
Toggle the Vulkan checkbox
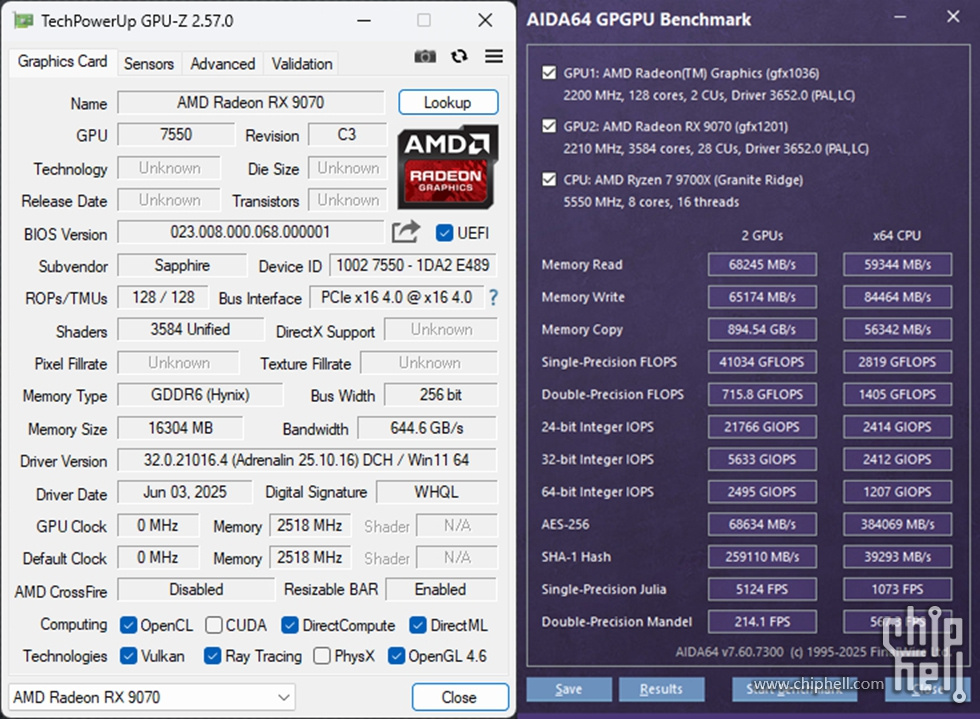129,656
